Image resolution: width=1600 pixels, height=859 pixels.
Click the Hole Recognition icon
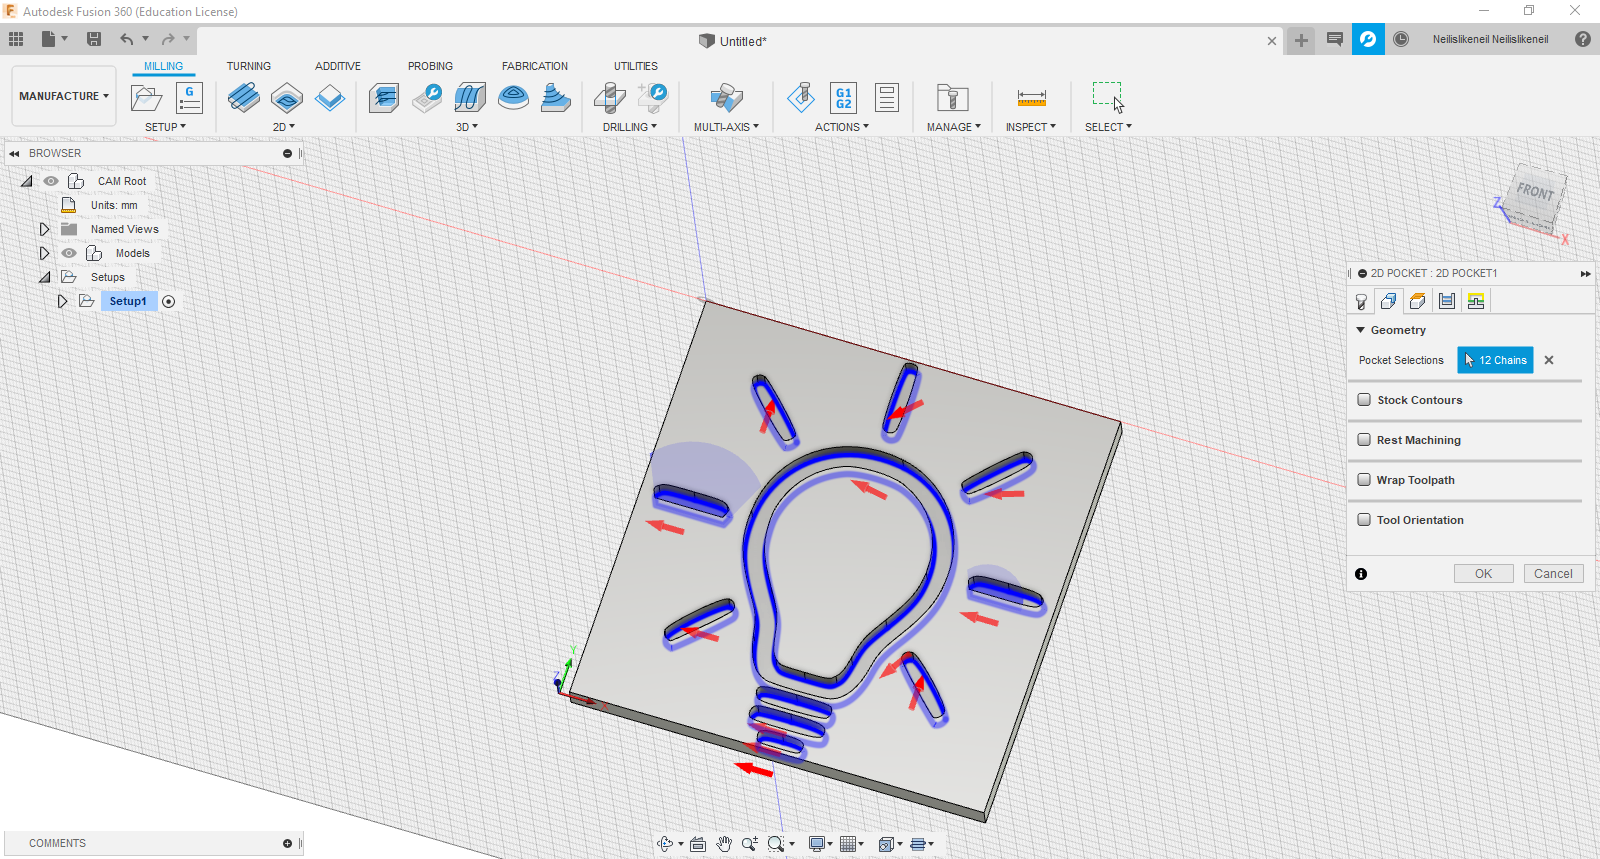click(653, 98)
